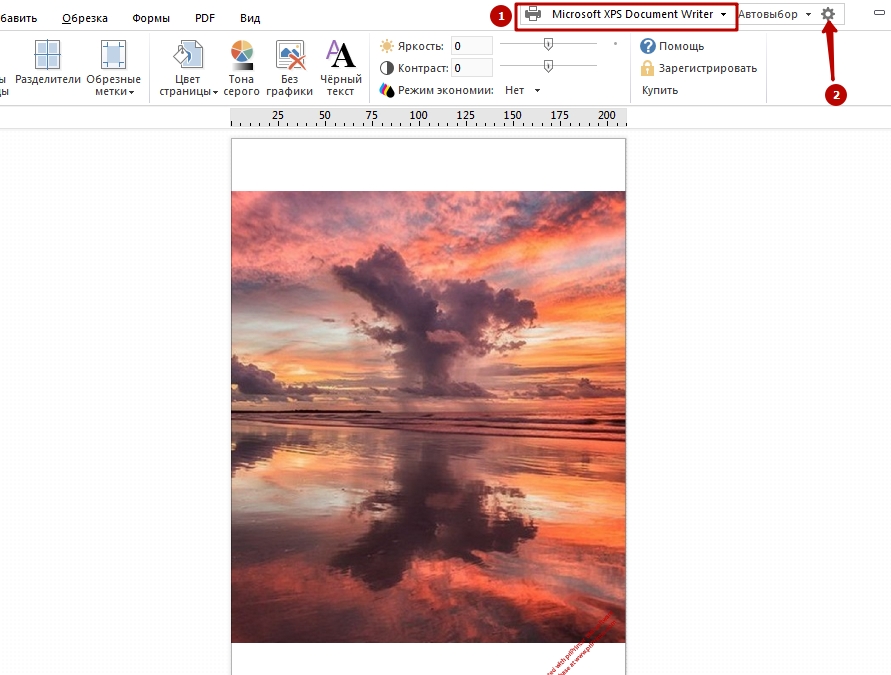Open the Цвет страницы paint bucket tool

[x=188, y=57]
